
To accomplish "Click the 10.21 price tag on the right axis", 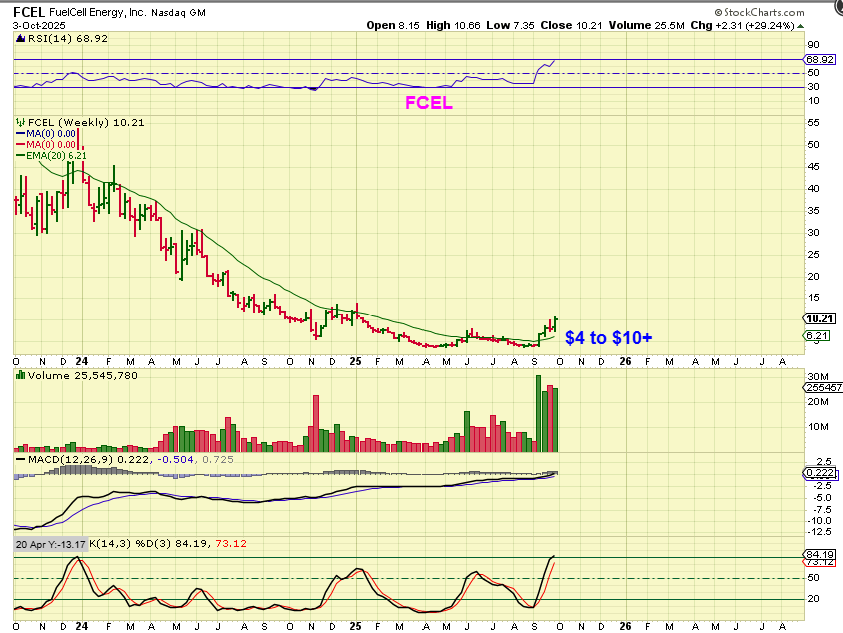I will 820,318.
